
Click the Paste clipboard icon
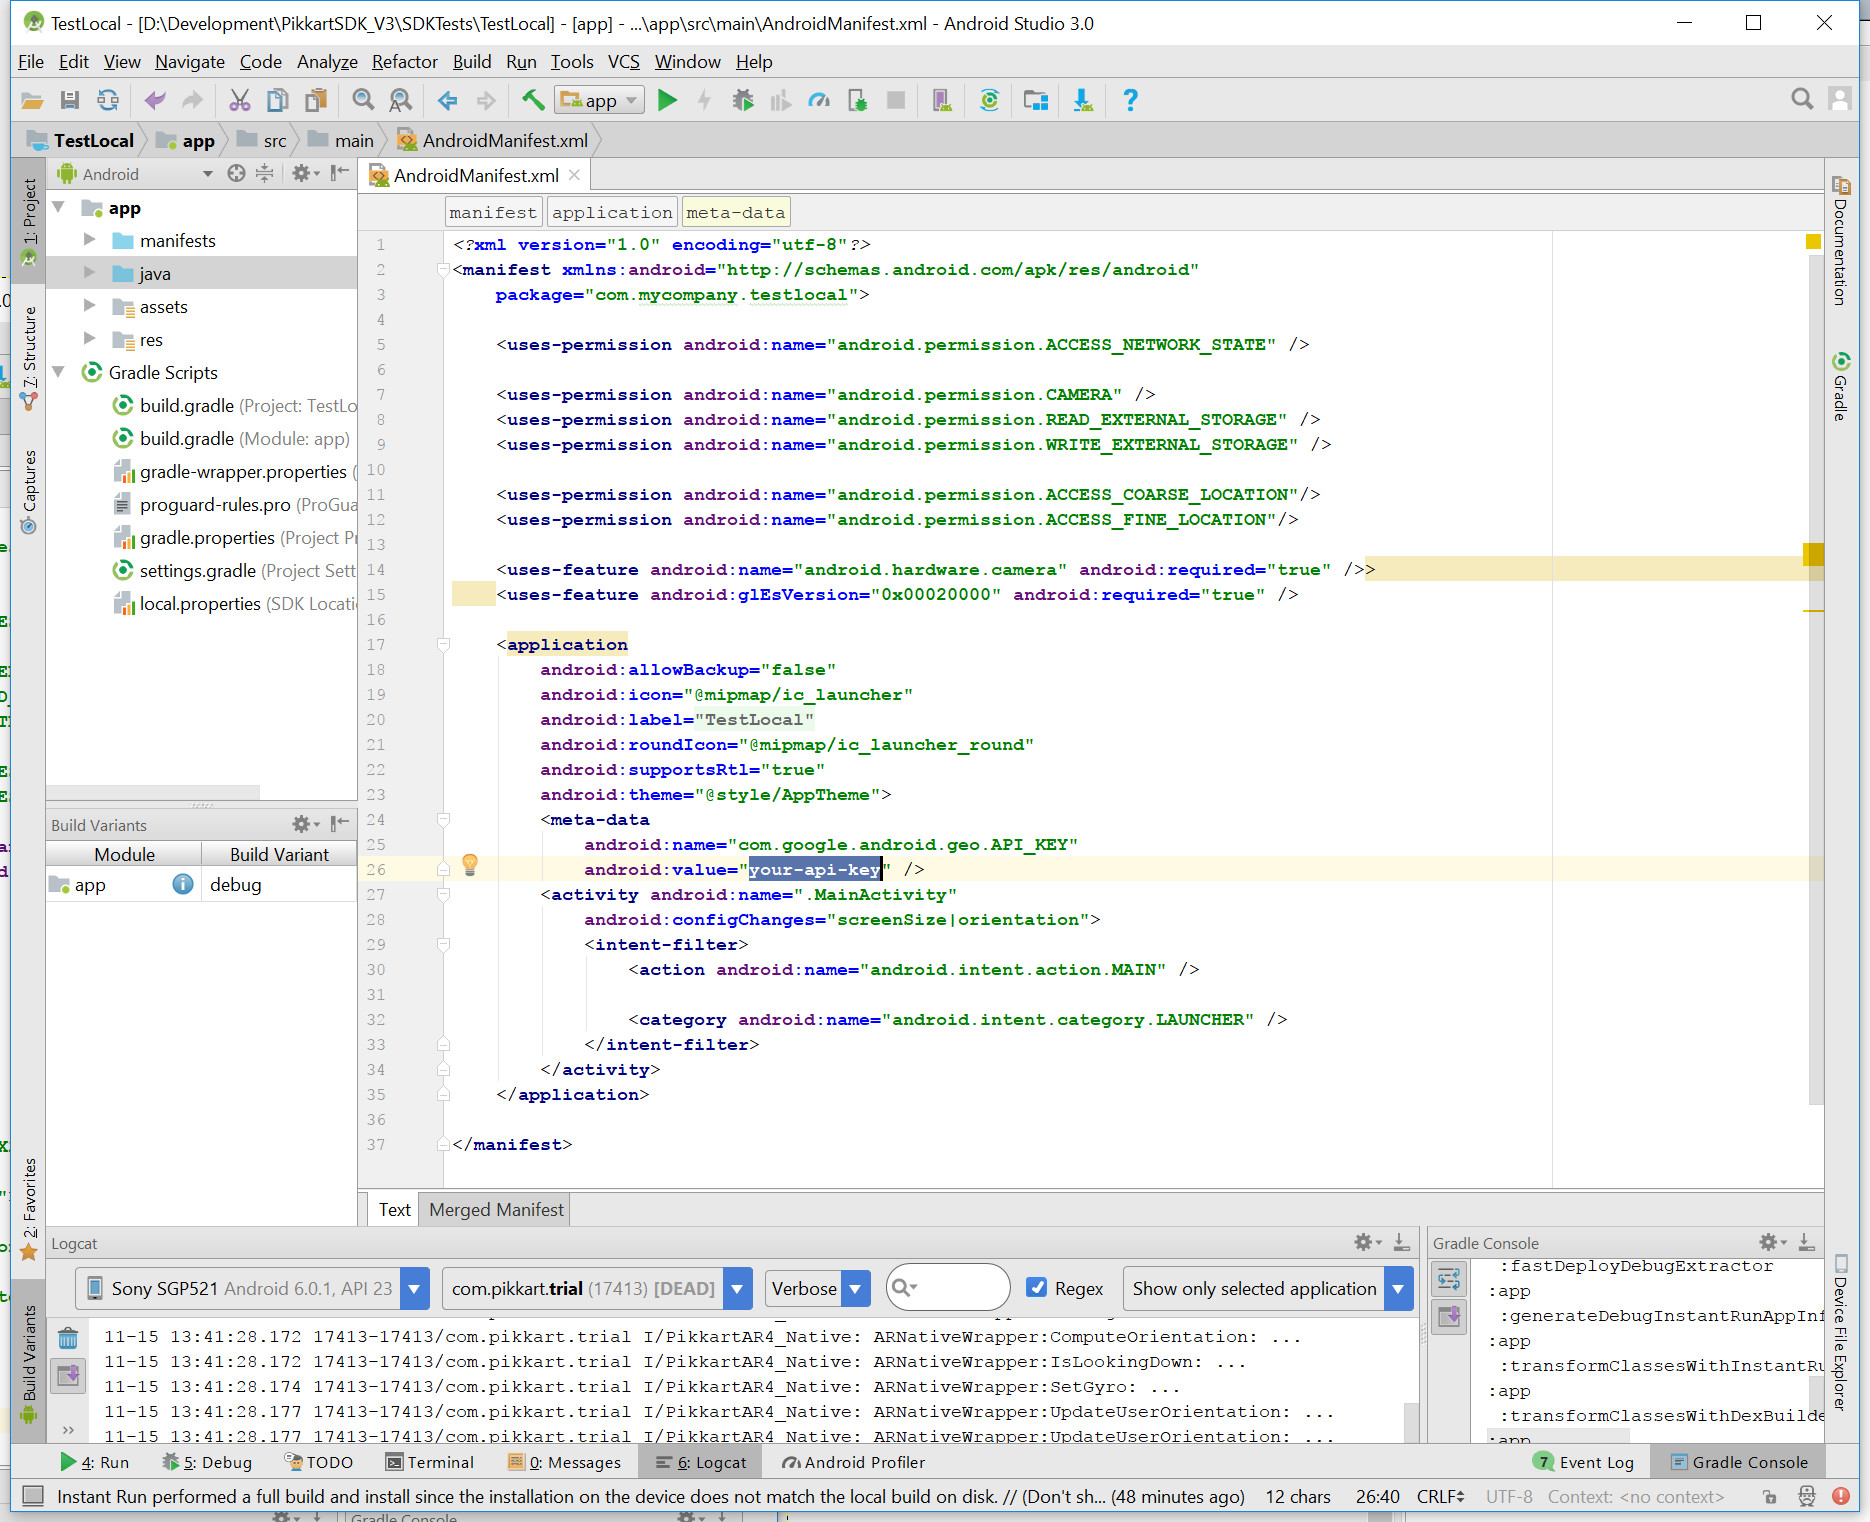[x=316, y=100]
